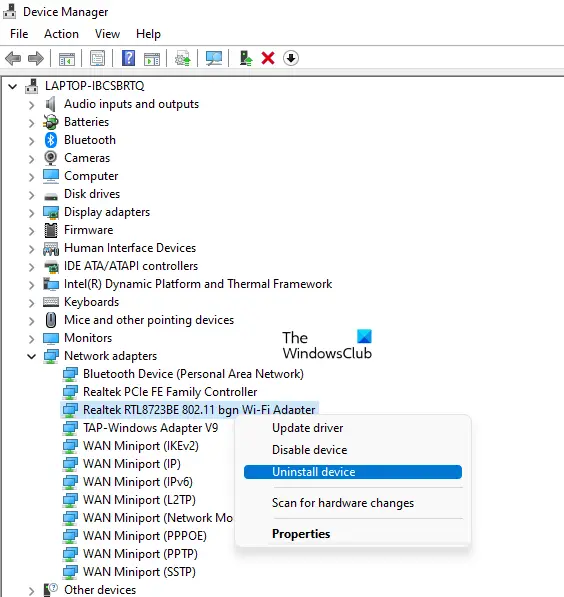The image size is (564, 597).
Task: Select Uninstall device in context menu
Action: (353, 472)
